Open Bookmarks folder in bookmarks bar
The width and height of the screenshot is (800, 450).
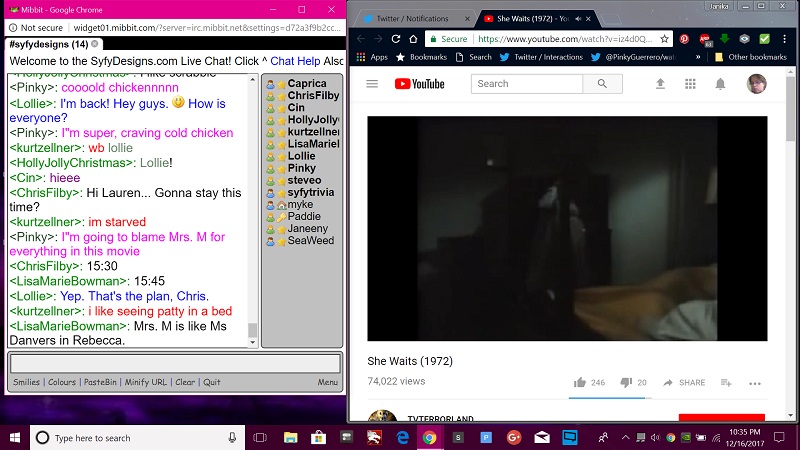click(x=422, y=57)
